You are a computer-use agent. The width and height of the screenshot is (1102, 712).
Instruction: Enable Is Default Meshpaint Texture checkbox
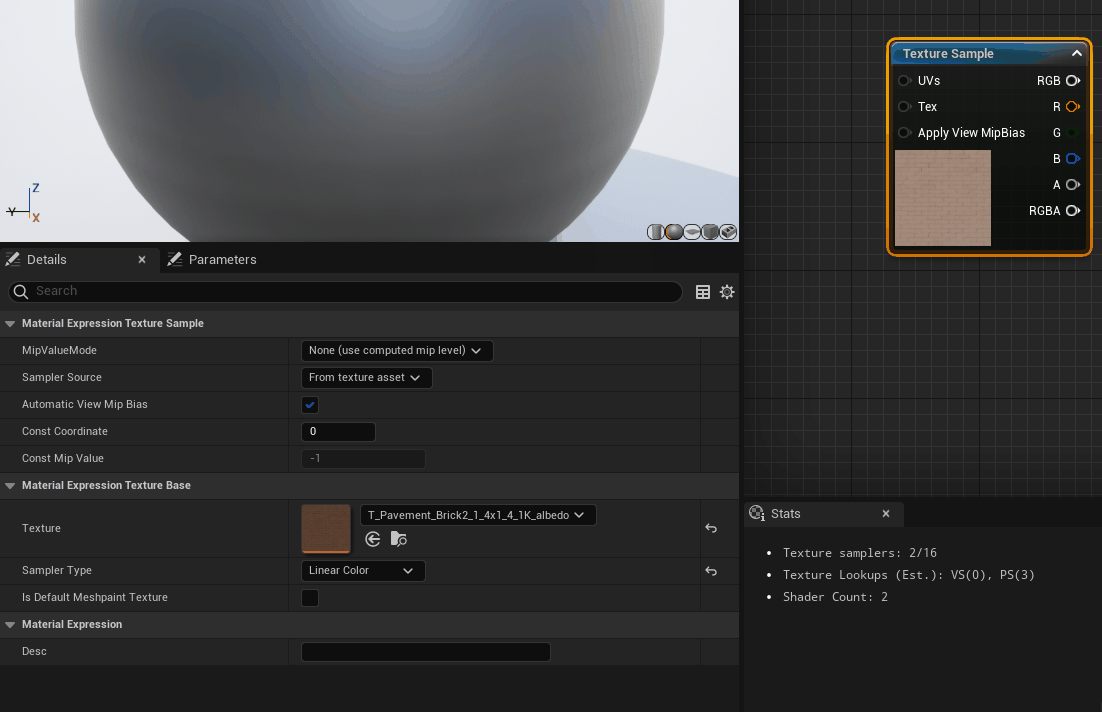pyautogui.click(x=310, y=597)
